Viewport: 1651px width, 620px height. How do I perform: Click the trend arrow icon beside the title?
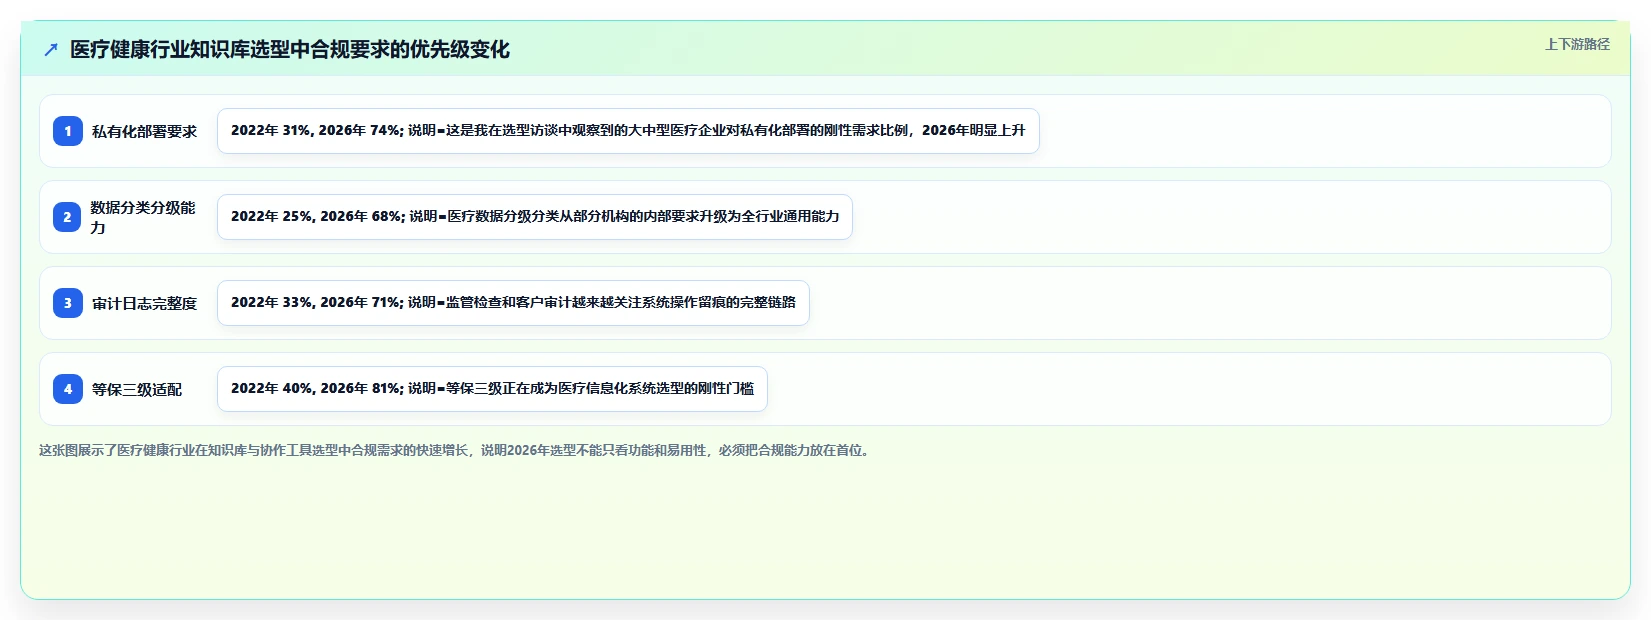[x=51, y=50]
